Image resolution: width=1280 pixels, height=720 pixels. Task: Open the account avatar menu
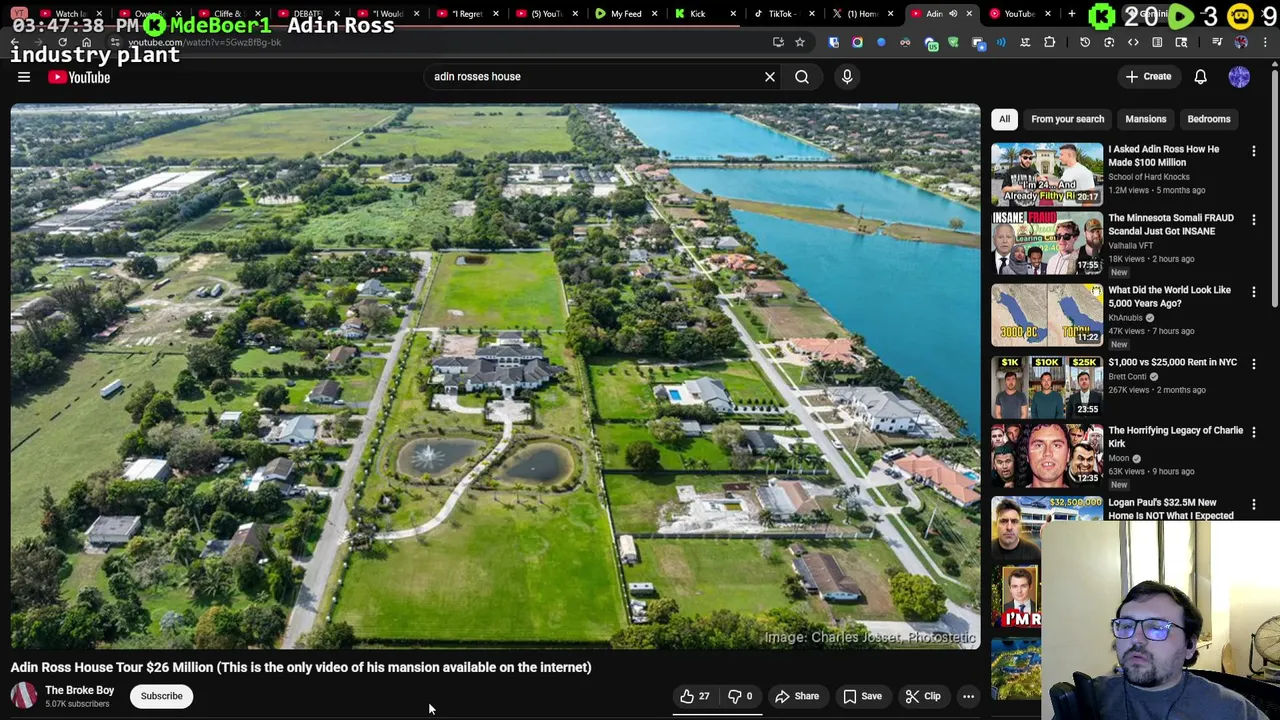(x=1239, y=77)
